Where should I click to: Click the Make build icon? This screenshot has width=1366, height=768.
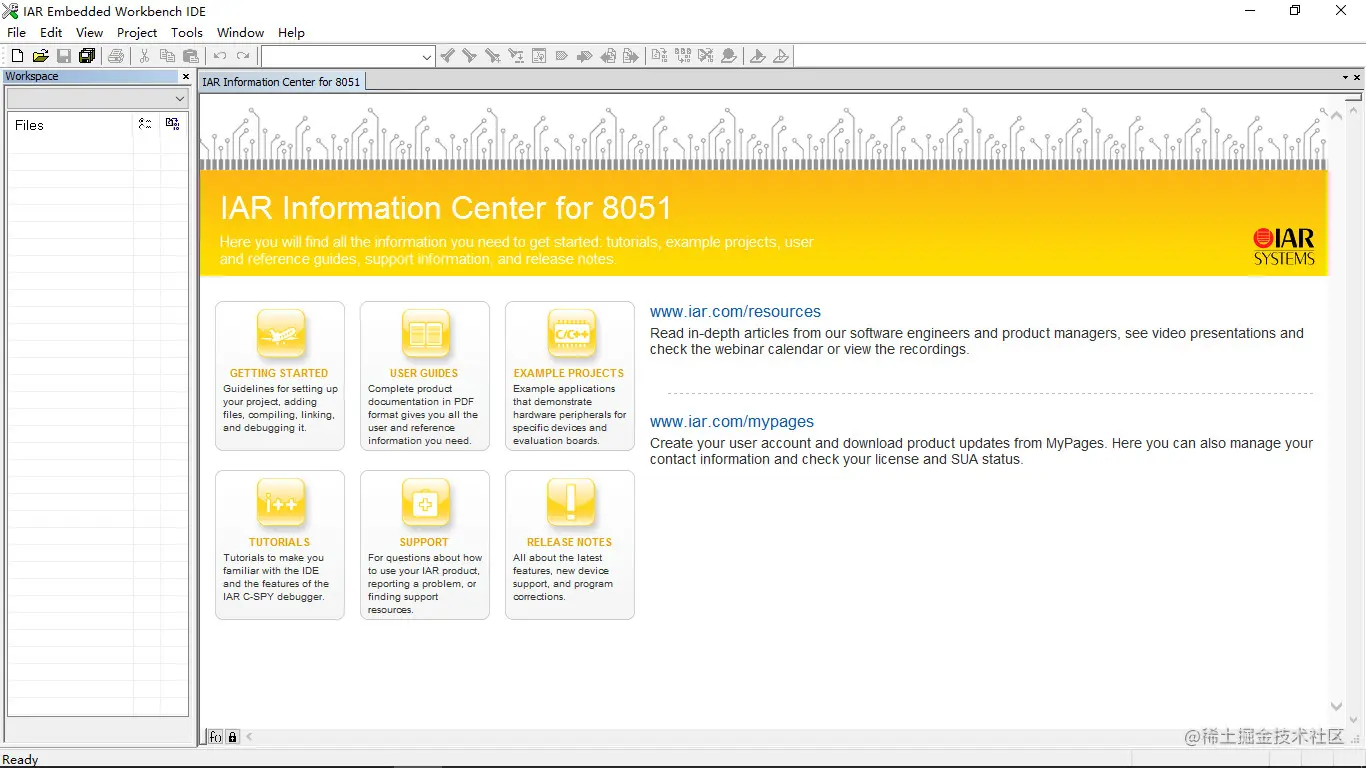pos(683,56)
